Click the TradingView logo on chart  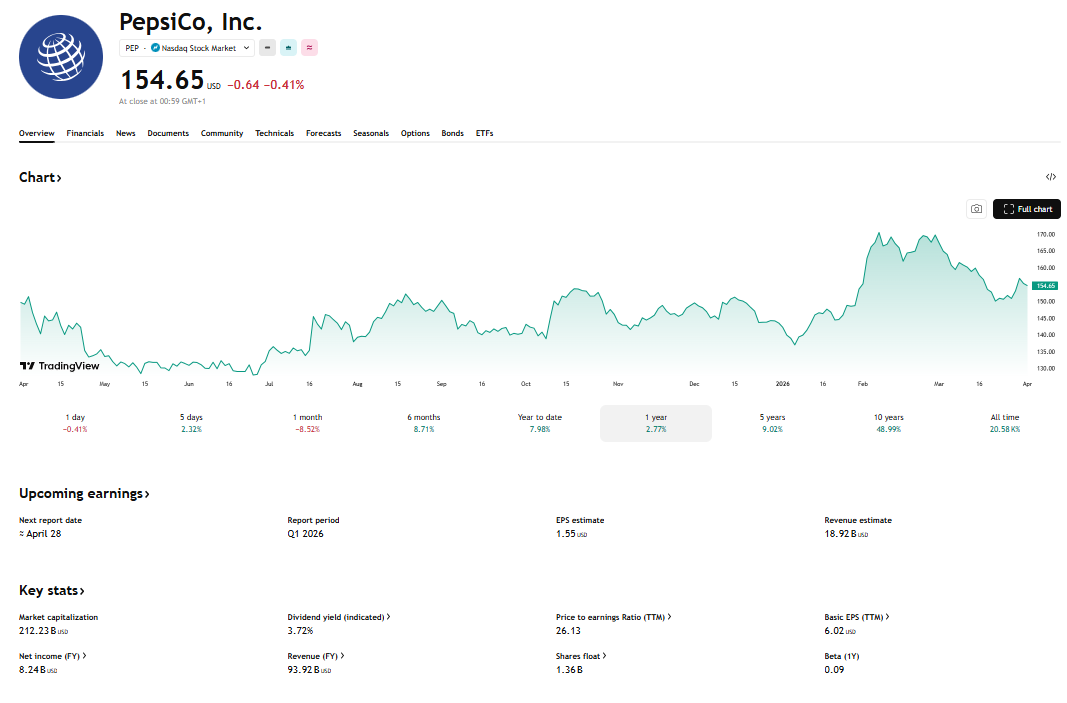coord(59,366)
